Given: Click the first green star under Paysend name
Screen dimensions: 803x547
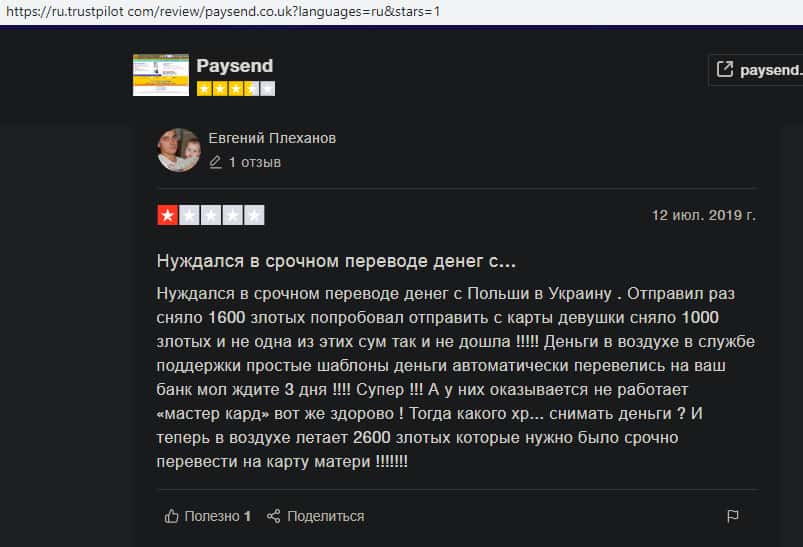Looking at the screenshot, I should pos(205,89).
